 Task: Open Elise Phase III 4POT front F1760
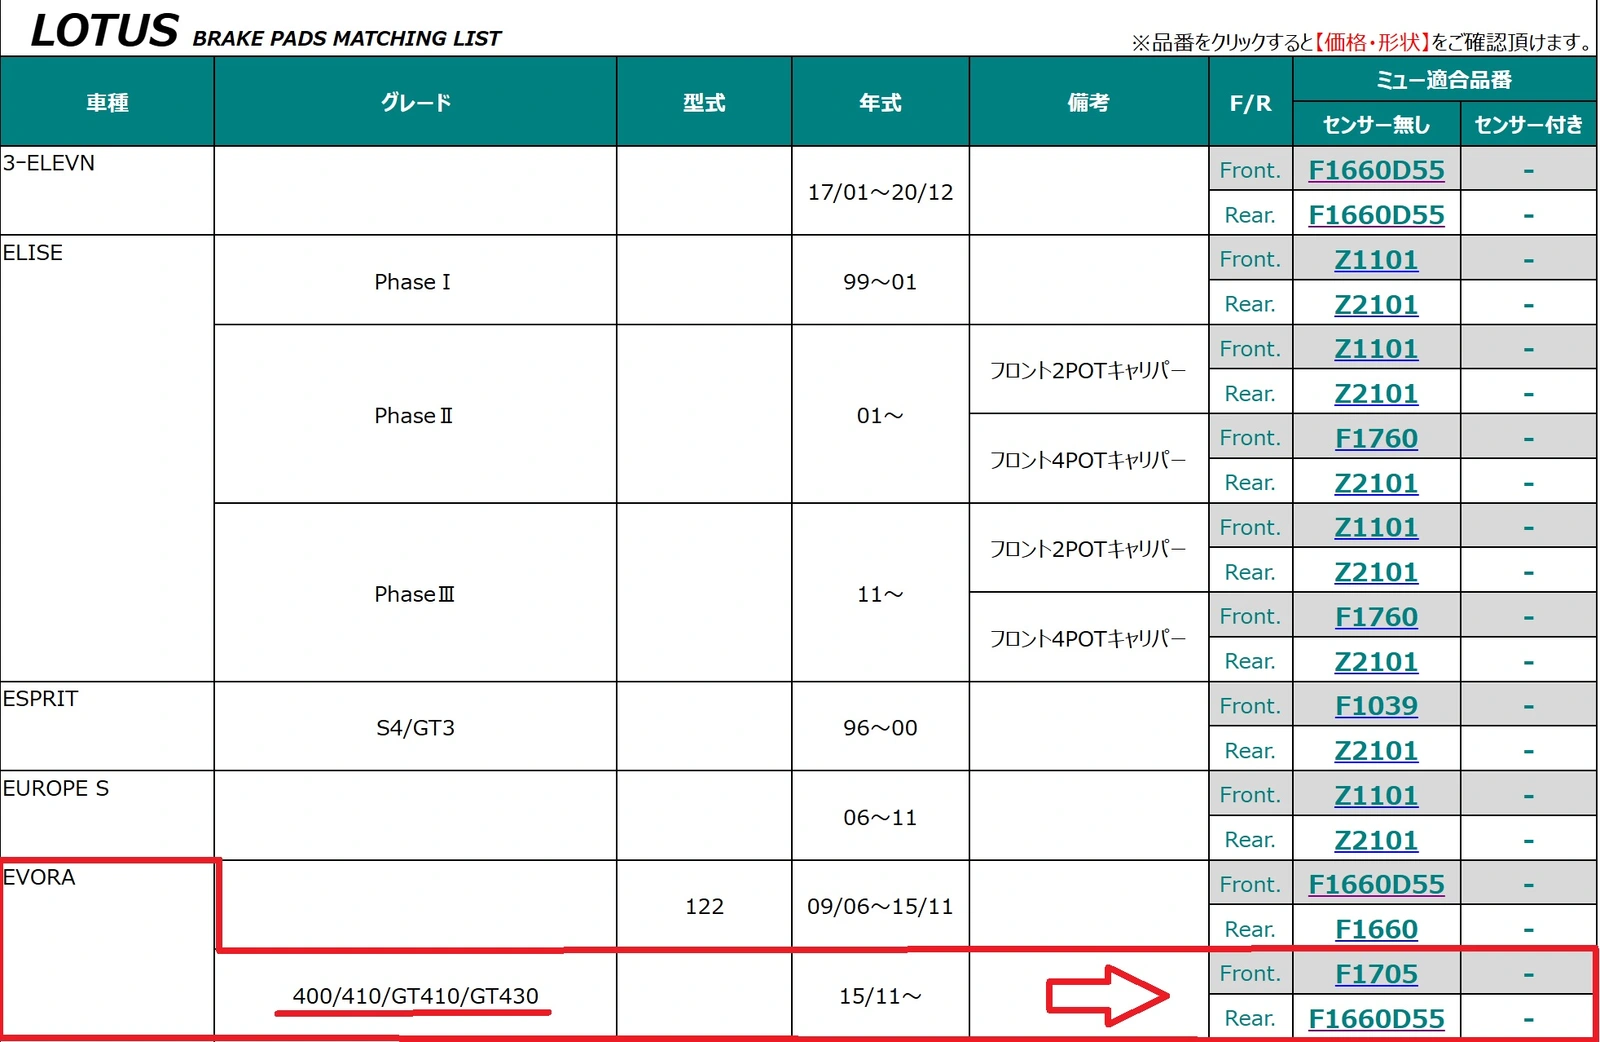pos(1376,617)
